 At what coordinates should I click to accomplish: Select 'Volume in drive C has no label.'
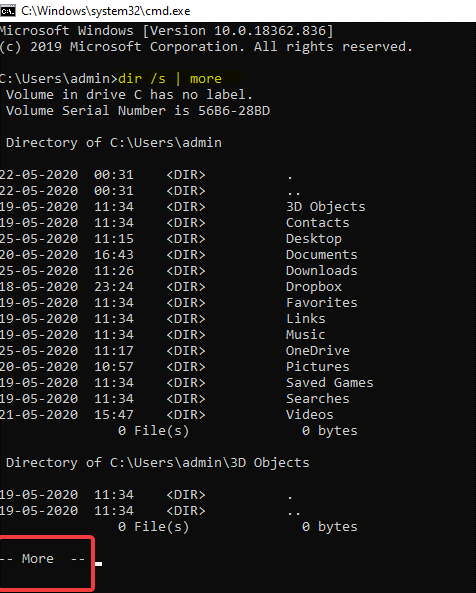tap(129, 95)
